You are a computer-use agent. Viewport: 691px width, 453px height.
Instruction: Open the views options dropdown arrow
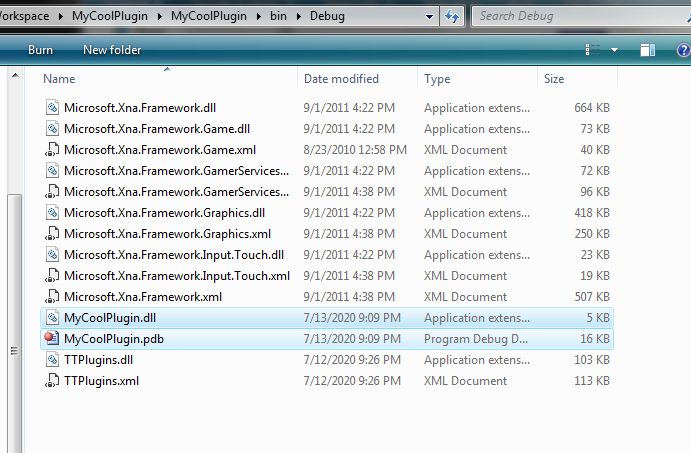614,50
